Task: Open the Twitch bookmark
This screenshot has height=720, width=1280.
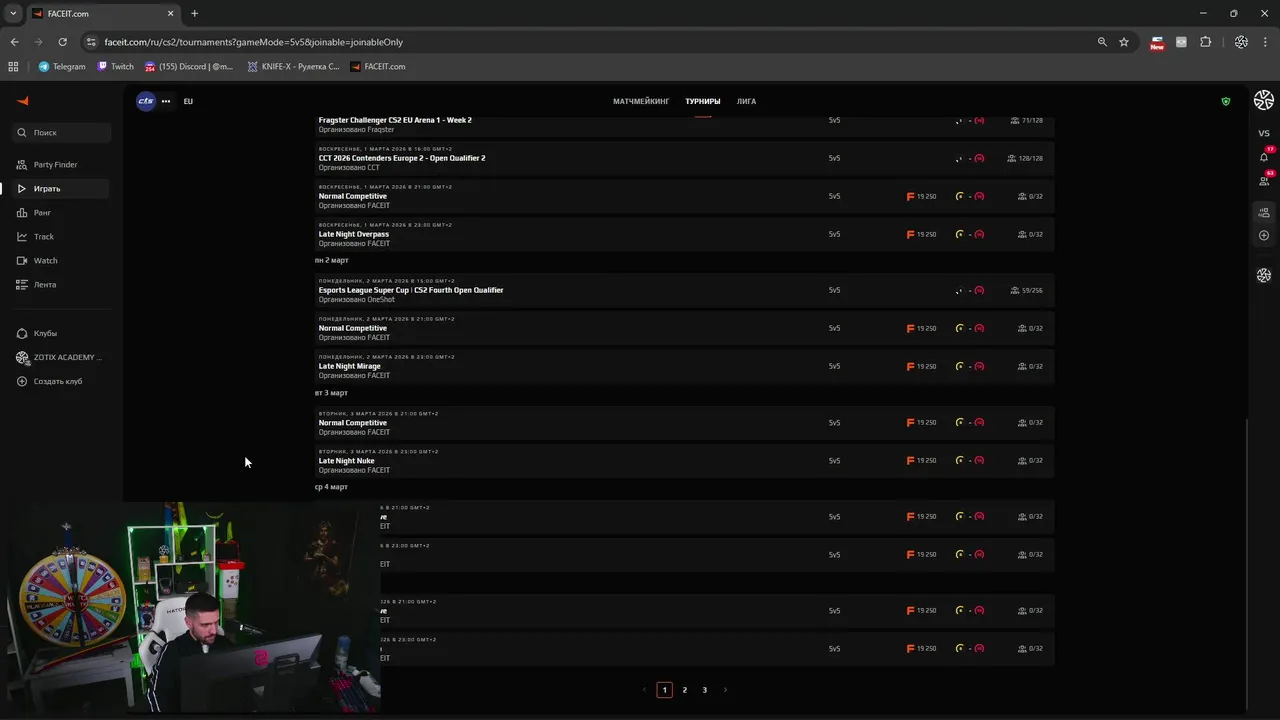Action: 115,67
